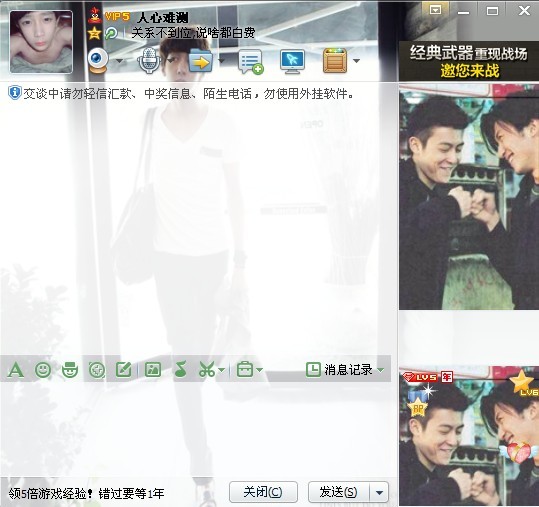Share music with the note icon
This screenshot has width=539, height=507.
(180, 370)
